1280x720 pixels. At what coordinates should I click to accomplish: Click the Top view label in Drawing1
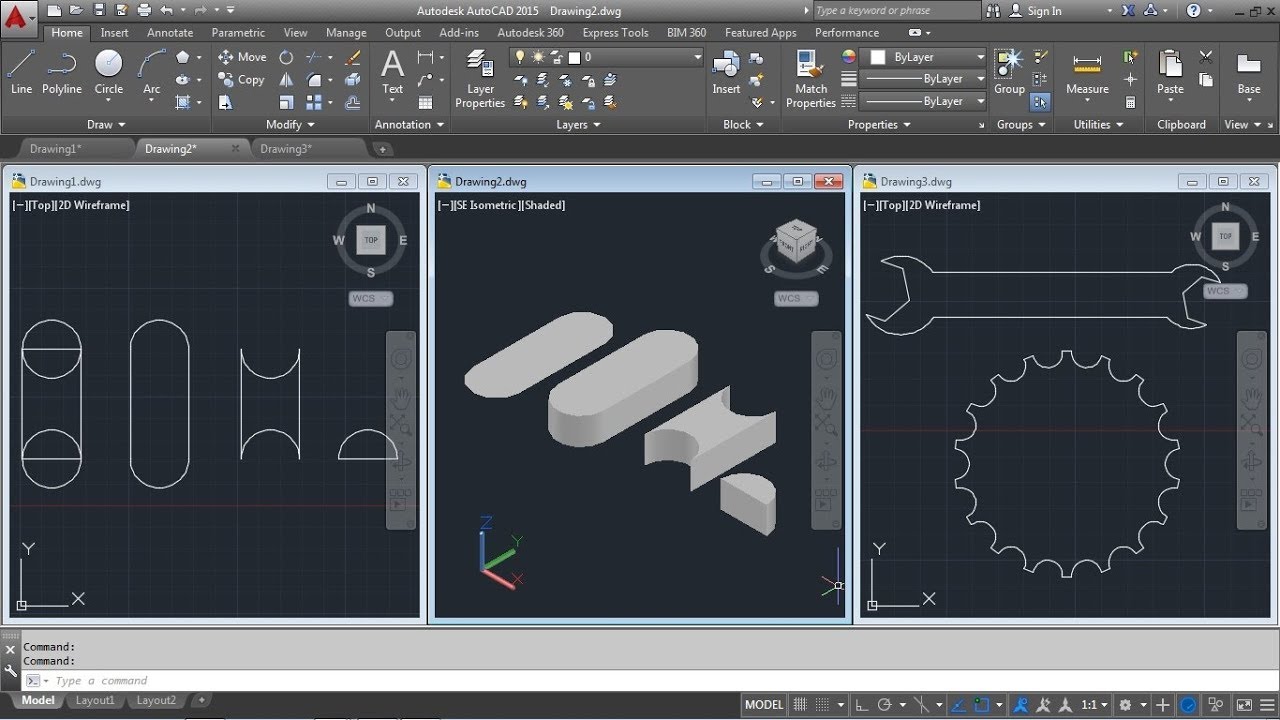point(41,205)
